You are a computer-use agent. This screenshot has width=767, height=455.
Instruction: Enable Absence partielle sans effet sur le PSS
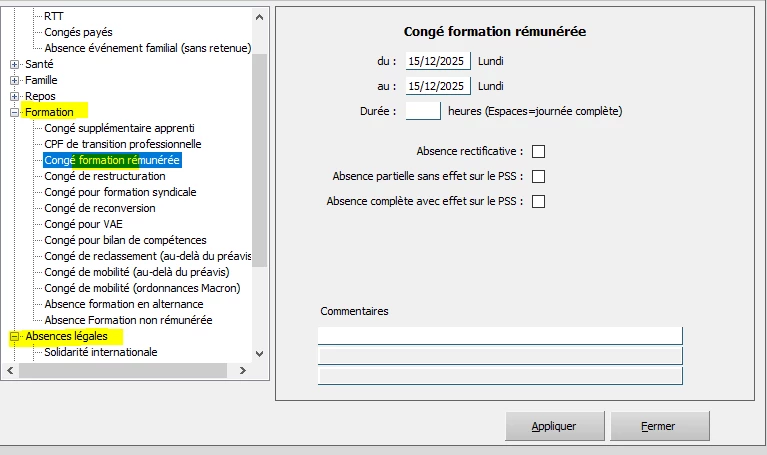coord(539,176)
